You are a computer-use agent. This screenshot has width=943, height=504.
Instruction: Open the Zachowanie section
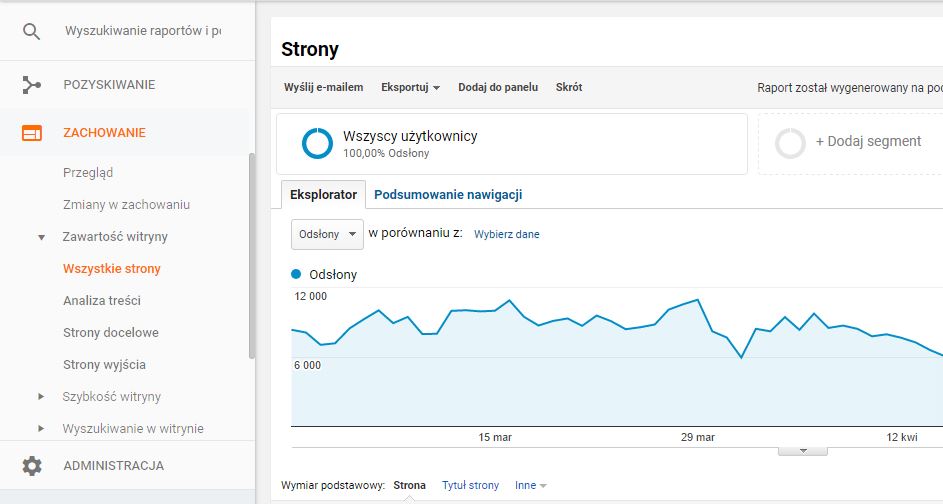point(105,133)
